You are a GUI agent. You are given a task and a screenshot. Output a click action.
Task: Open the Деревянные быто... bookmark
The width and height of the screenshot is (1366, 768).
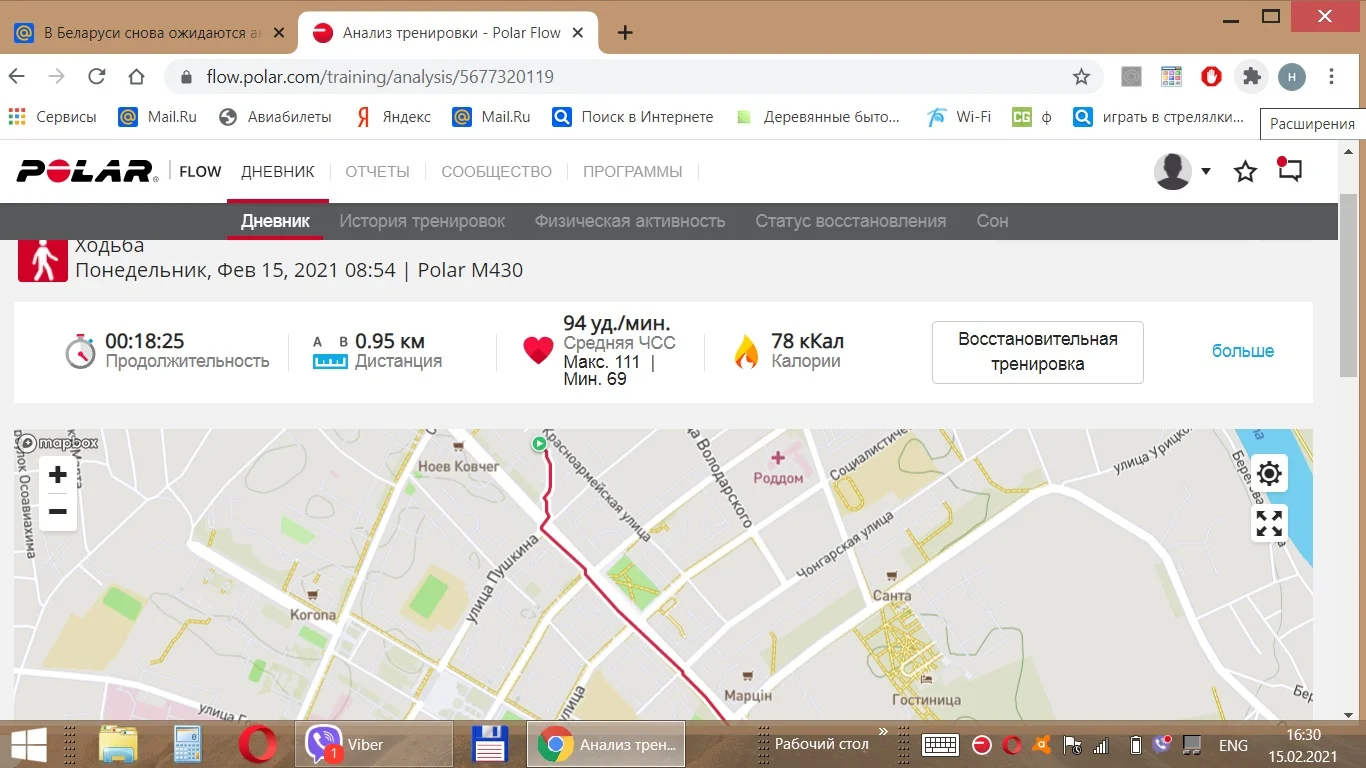tap(818, 117)
